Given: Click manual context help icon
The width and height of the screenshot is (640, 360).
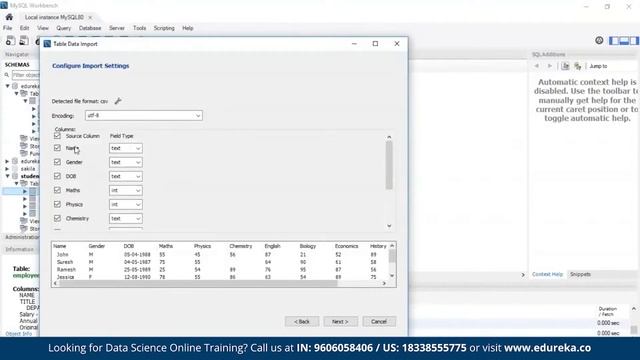Looking at the screenshot, I should point(565,66).
